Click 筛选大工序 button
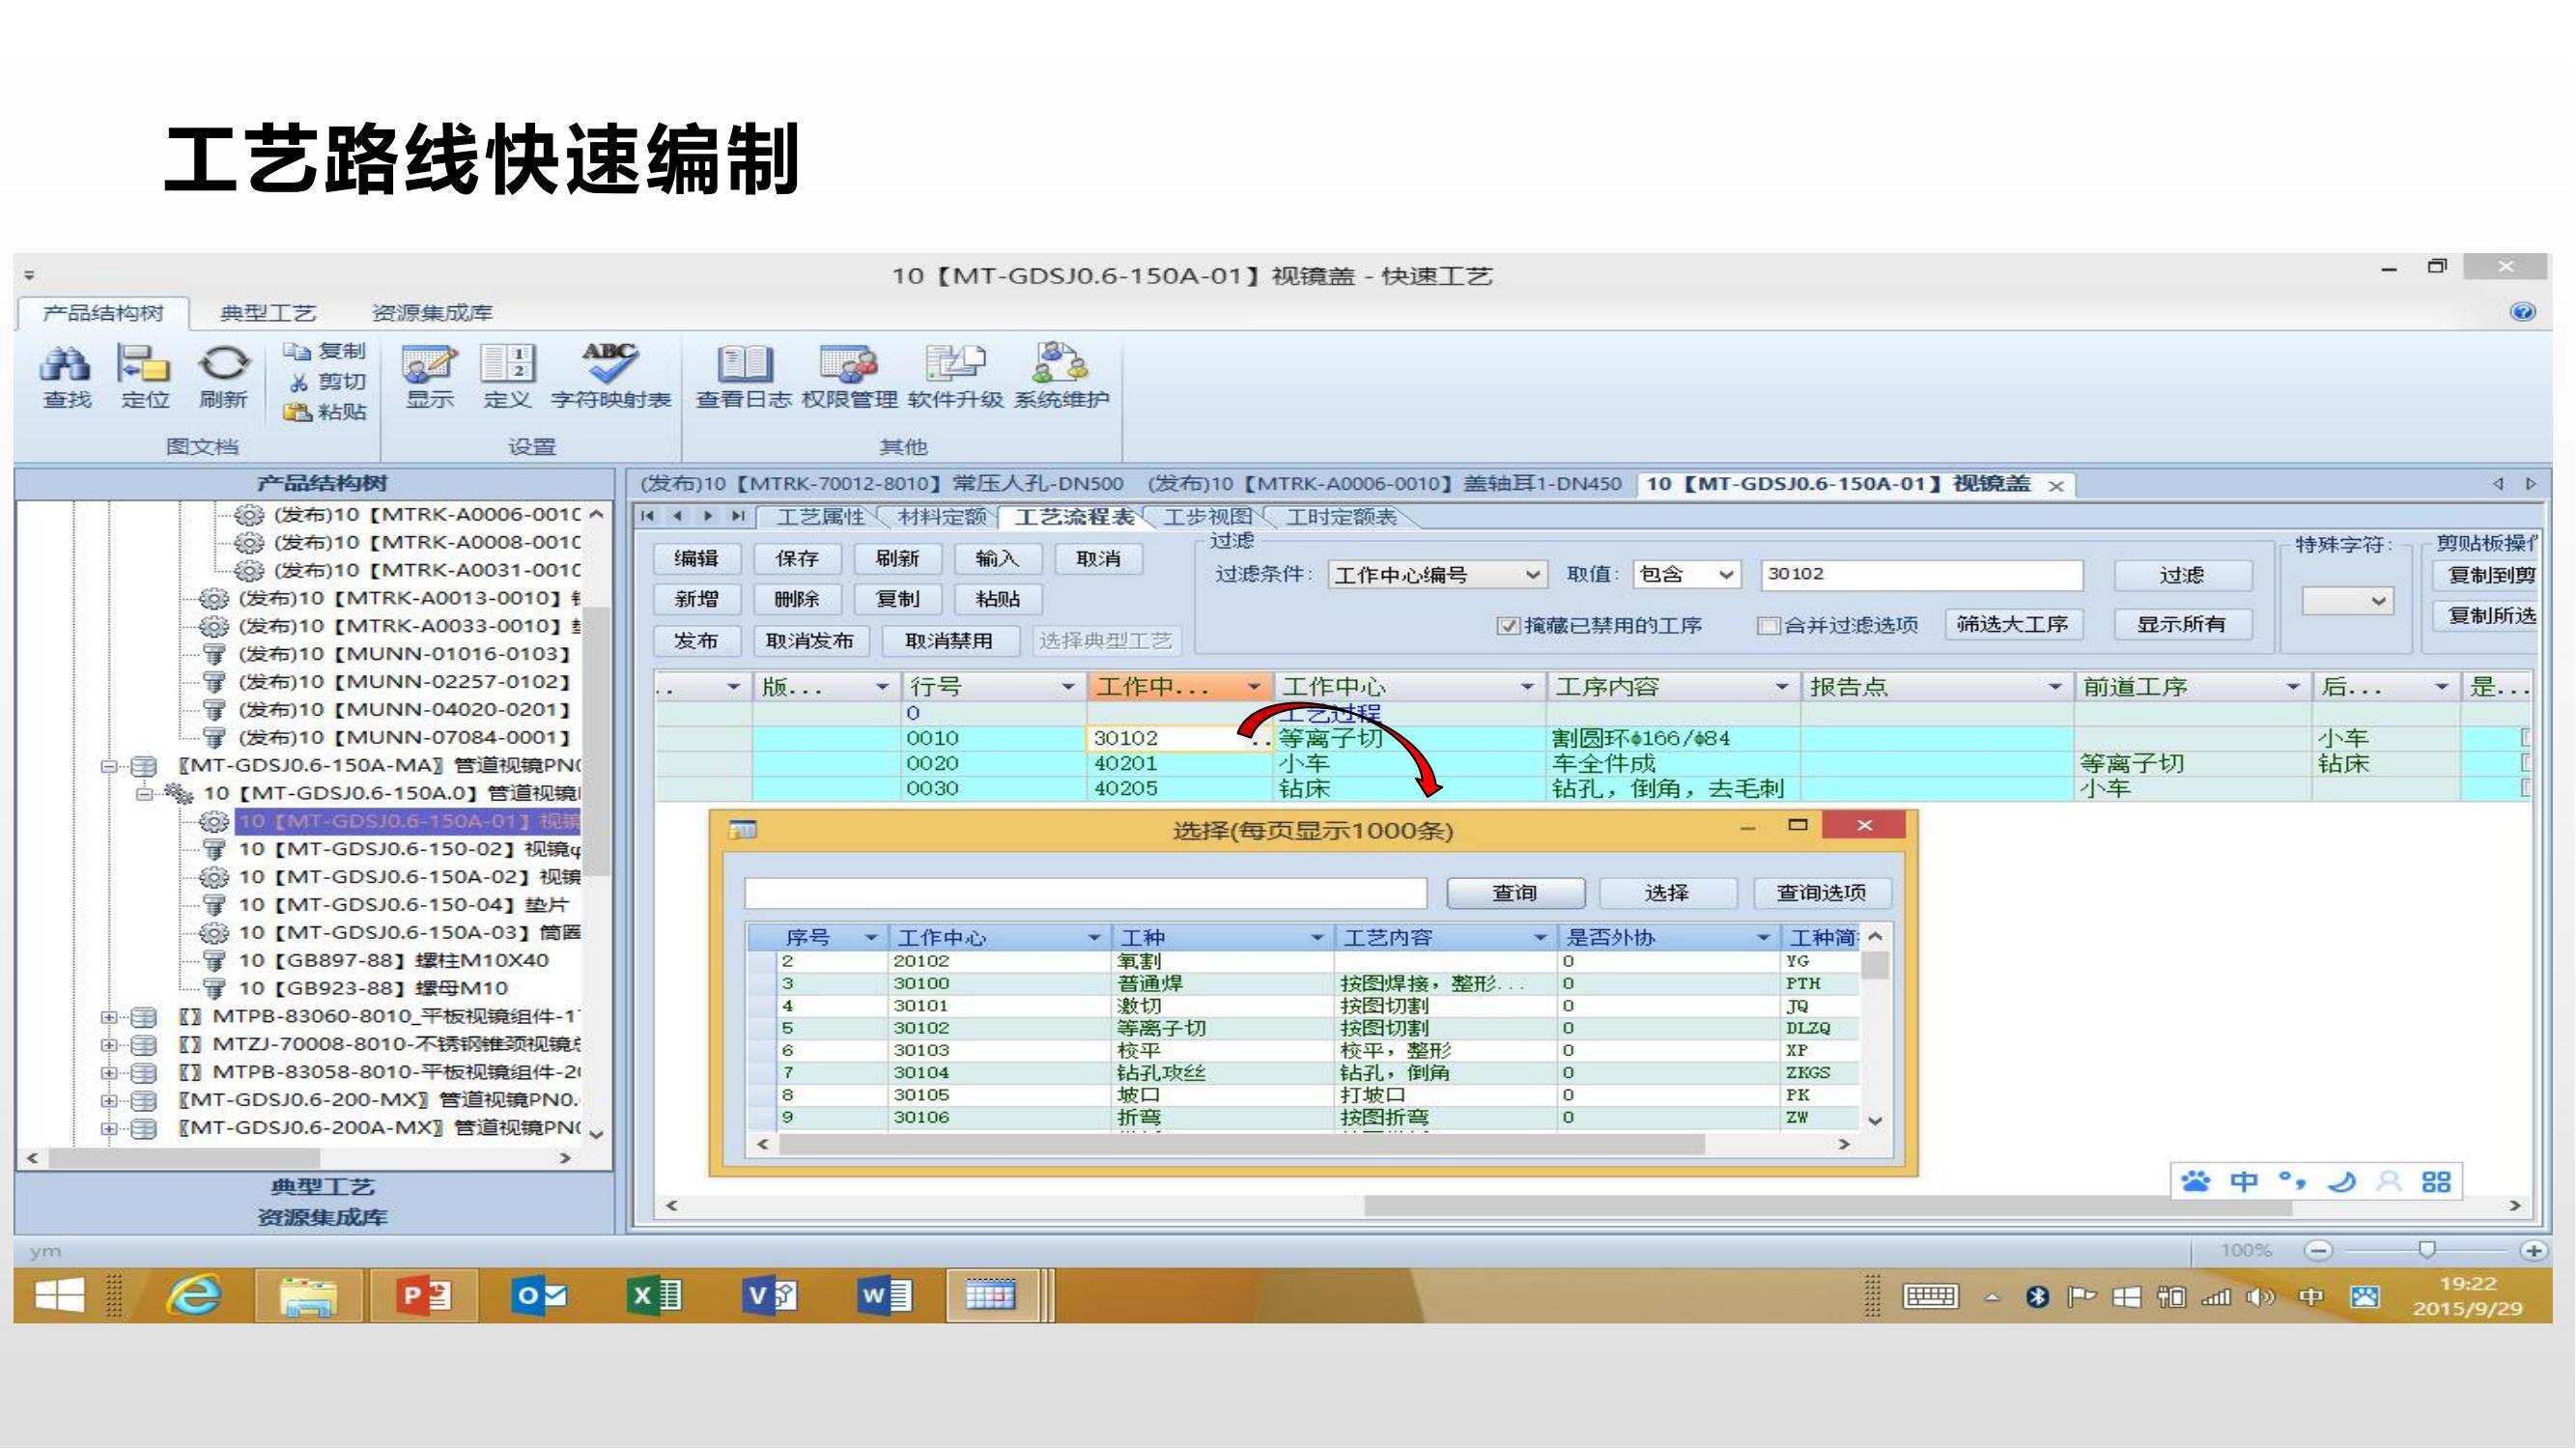The width and height of the screenshot is (2576, 1449). [2012, 625]
